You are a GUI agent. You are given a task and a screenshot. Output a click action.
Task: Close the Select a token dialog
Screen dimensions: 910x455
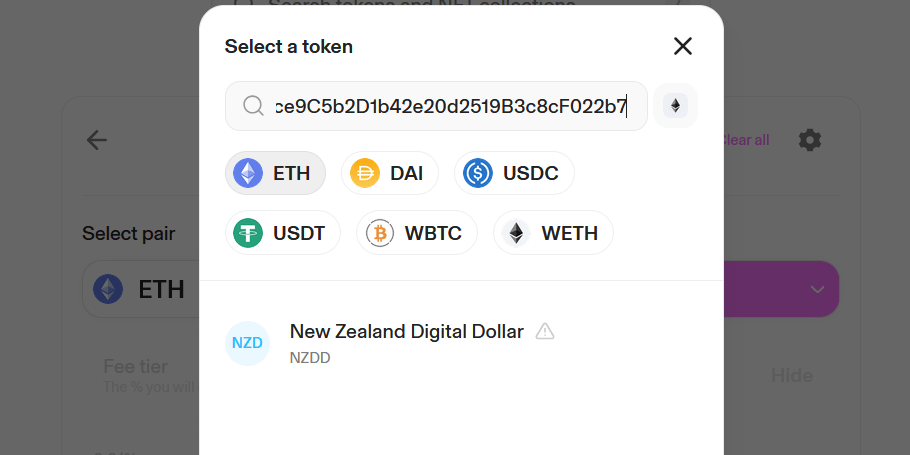[683, 46]
